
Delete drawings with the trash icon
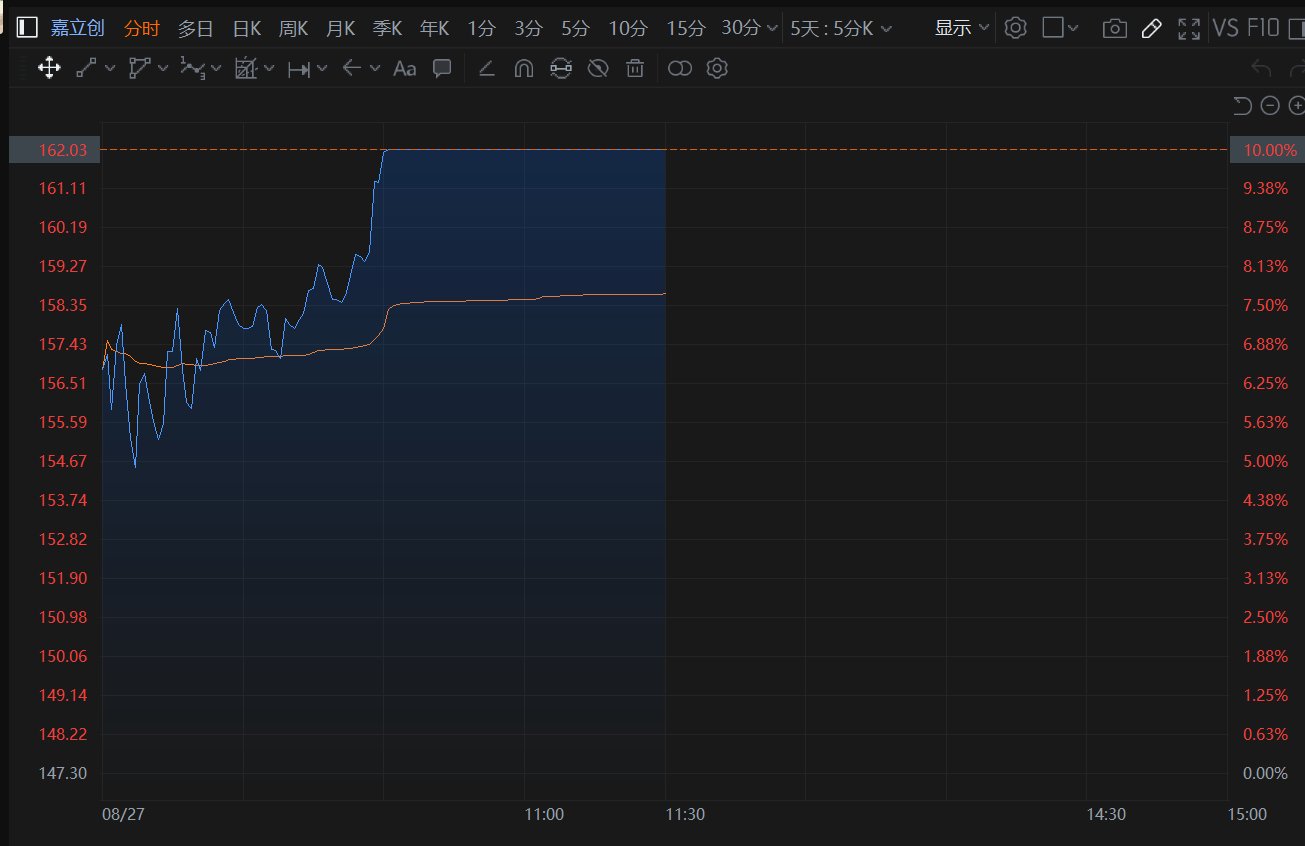point(635,69)
